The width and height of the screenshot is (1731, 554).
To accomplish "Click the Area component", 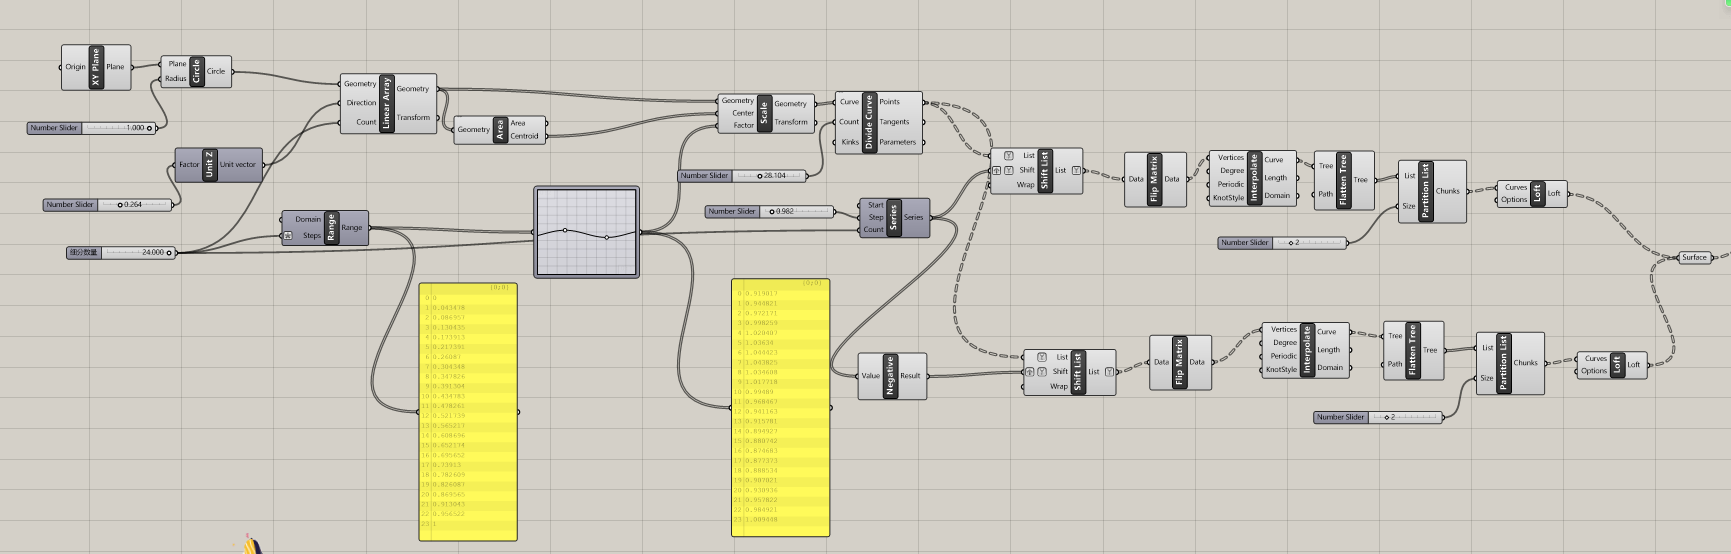I will pyautogui.click(x=500, y=130).
